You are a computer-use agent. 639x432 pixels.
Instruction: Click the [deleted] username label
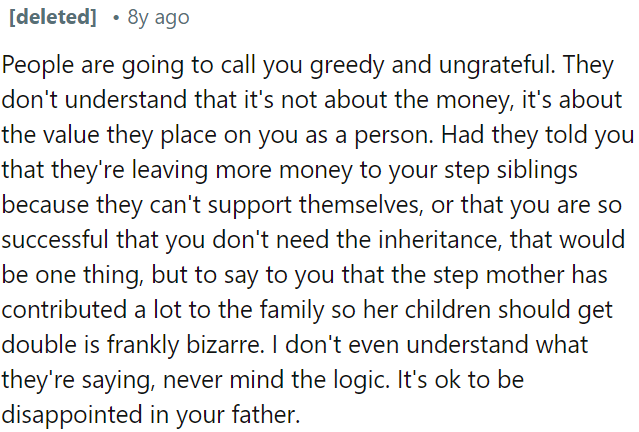[x=52, y=18]
